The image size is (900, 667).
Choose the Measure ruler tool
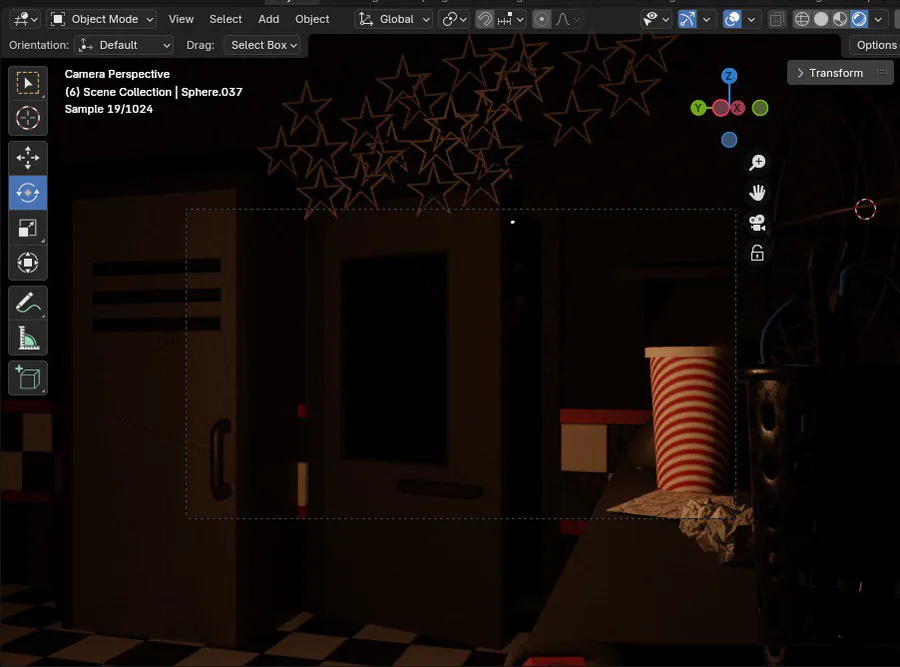tap(28, 338)
